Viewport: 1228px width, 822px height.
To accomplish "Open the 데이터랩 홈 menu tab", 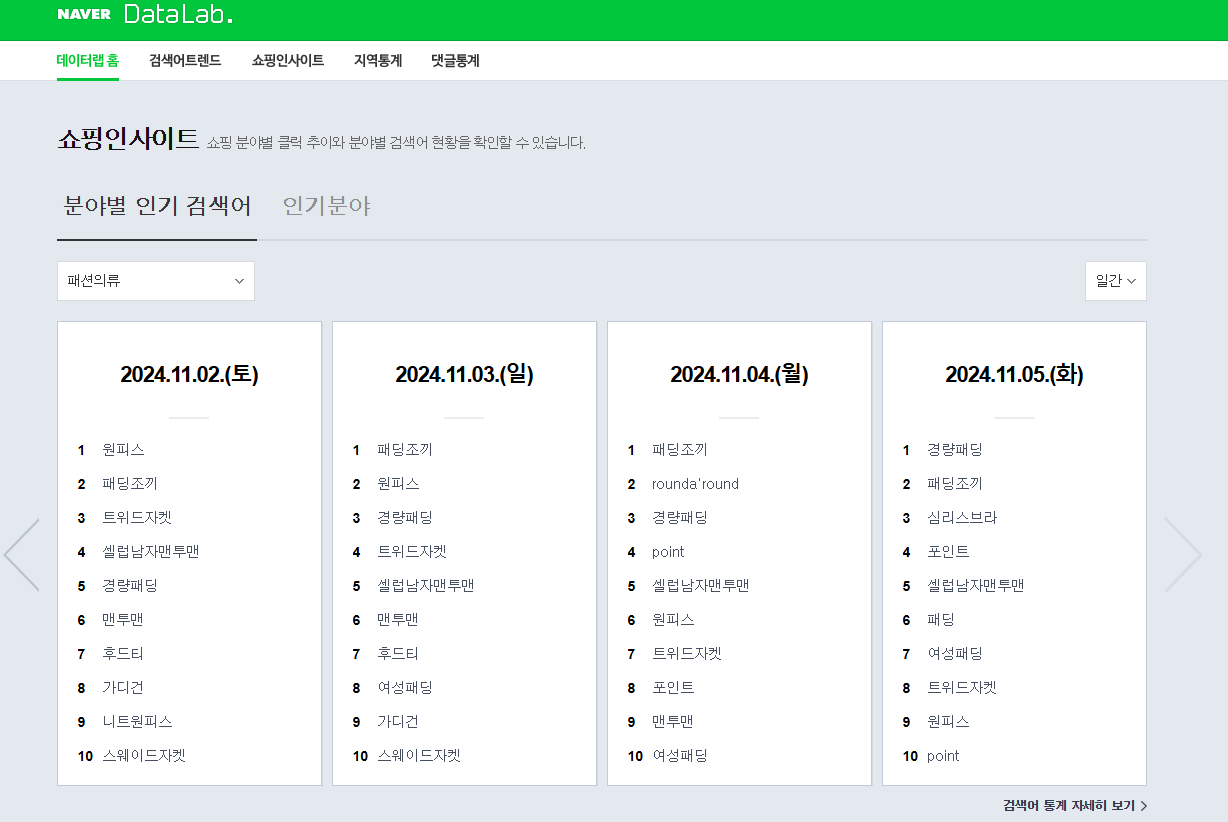I will (x=88, y=60).
